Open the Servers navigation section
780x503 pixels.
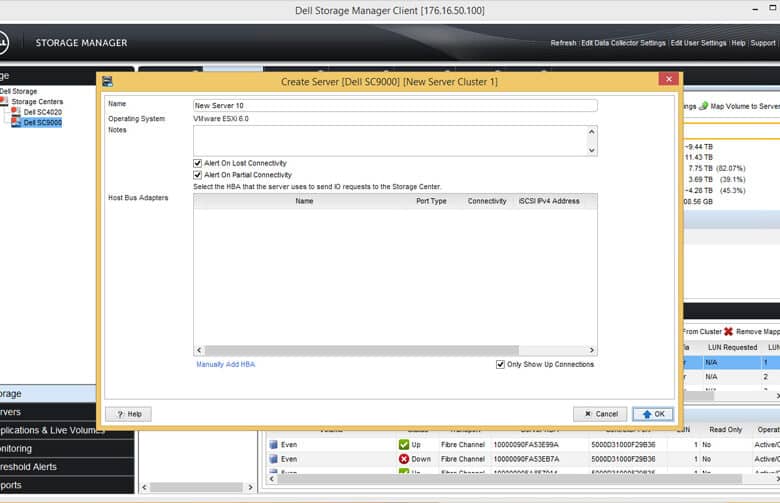[x=48, y=412]
